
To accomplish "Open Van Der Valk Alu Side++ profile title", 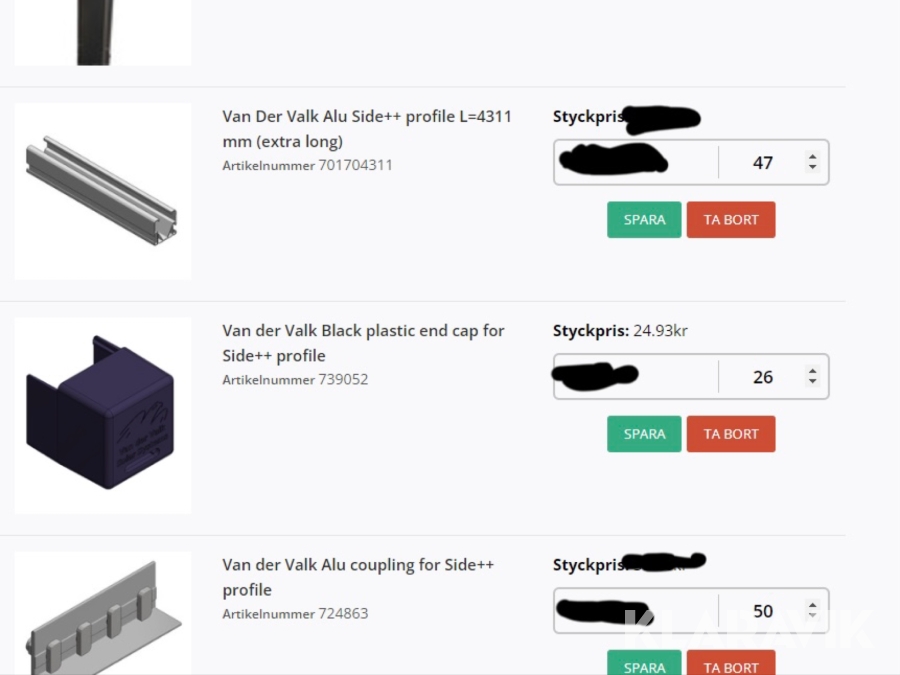I will [366, 129].
